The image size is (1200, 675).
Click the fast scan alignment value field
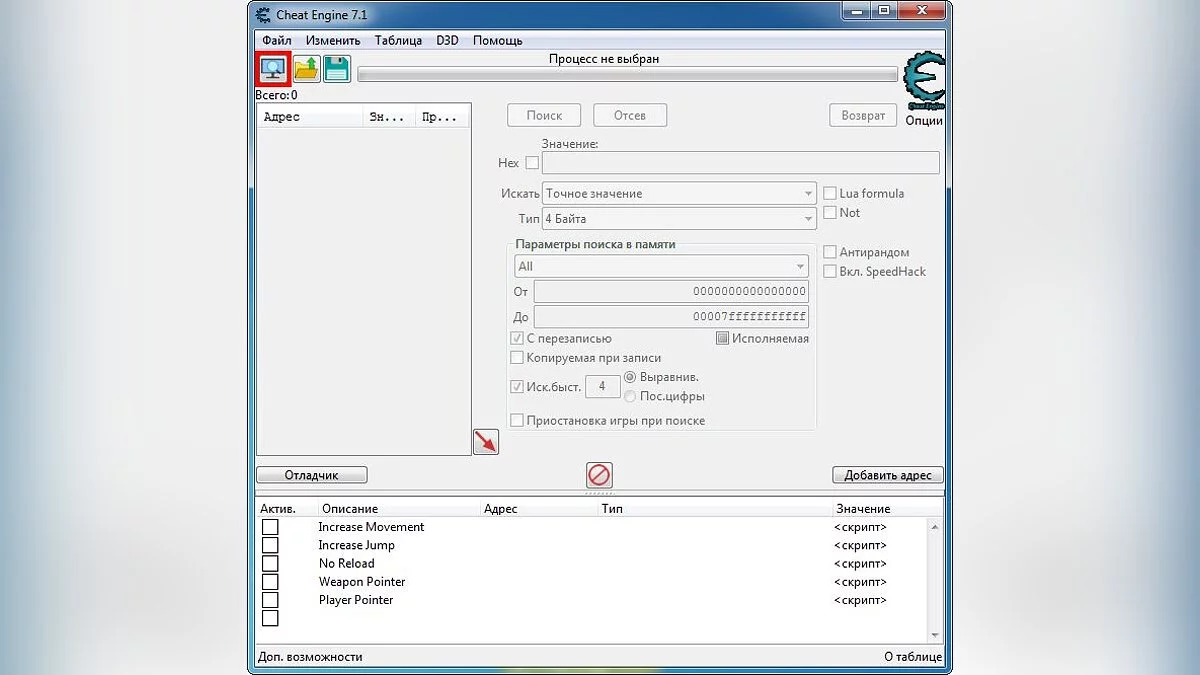coord(602,387)
